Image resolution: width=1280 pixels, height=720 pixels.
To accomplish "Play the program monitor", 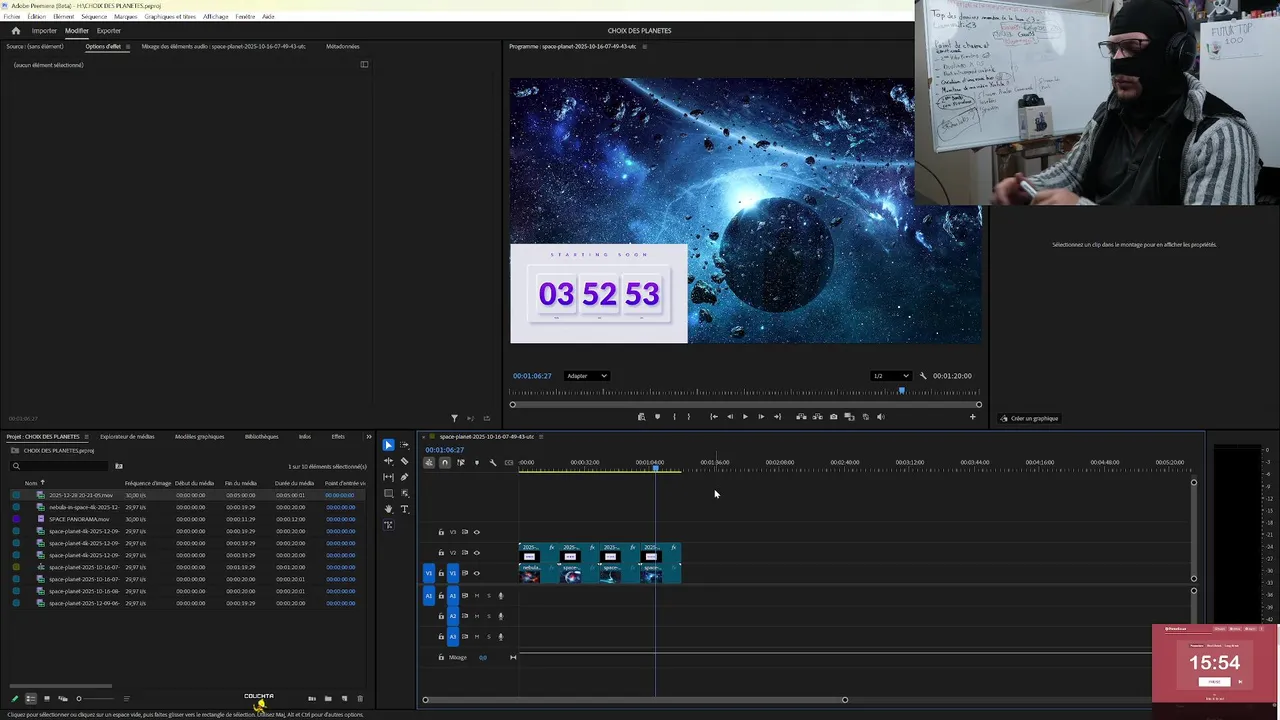I will (x=745, y=417).
